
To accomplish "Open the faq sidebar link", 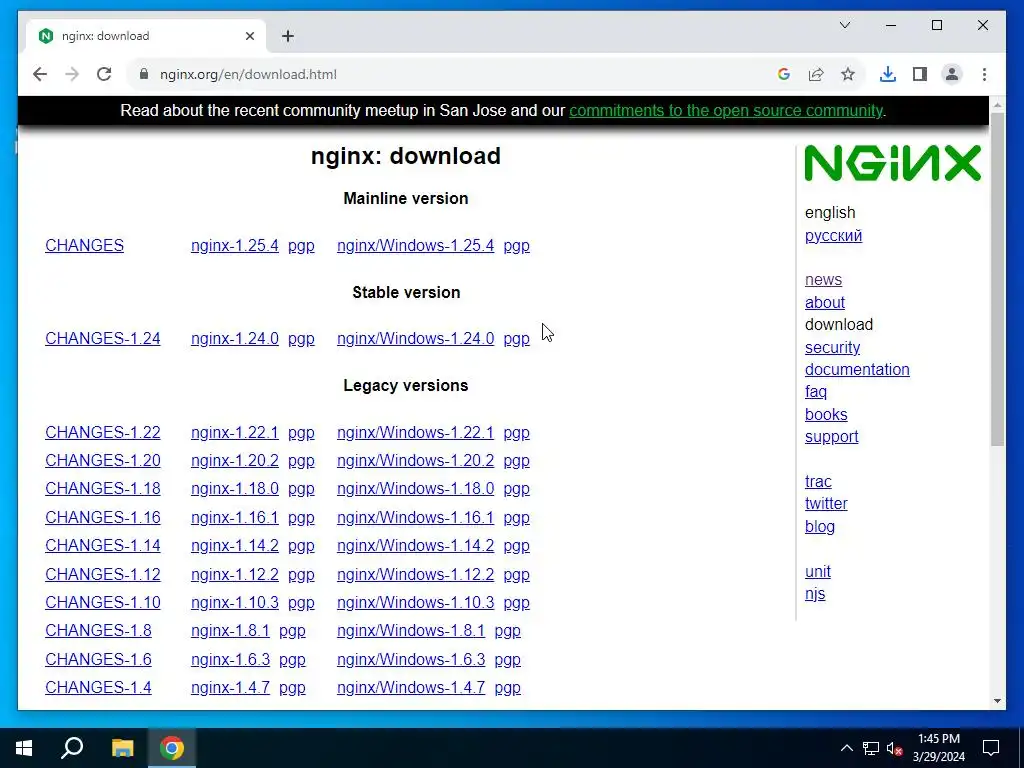I will pos(816,392).
